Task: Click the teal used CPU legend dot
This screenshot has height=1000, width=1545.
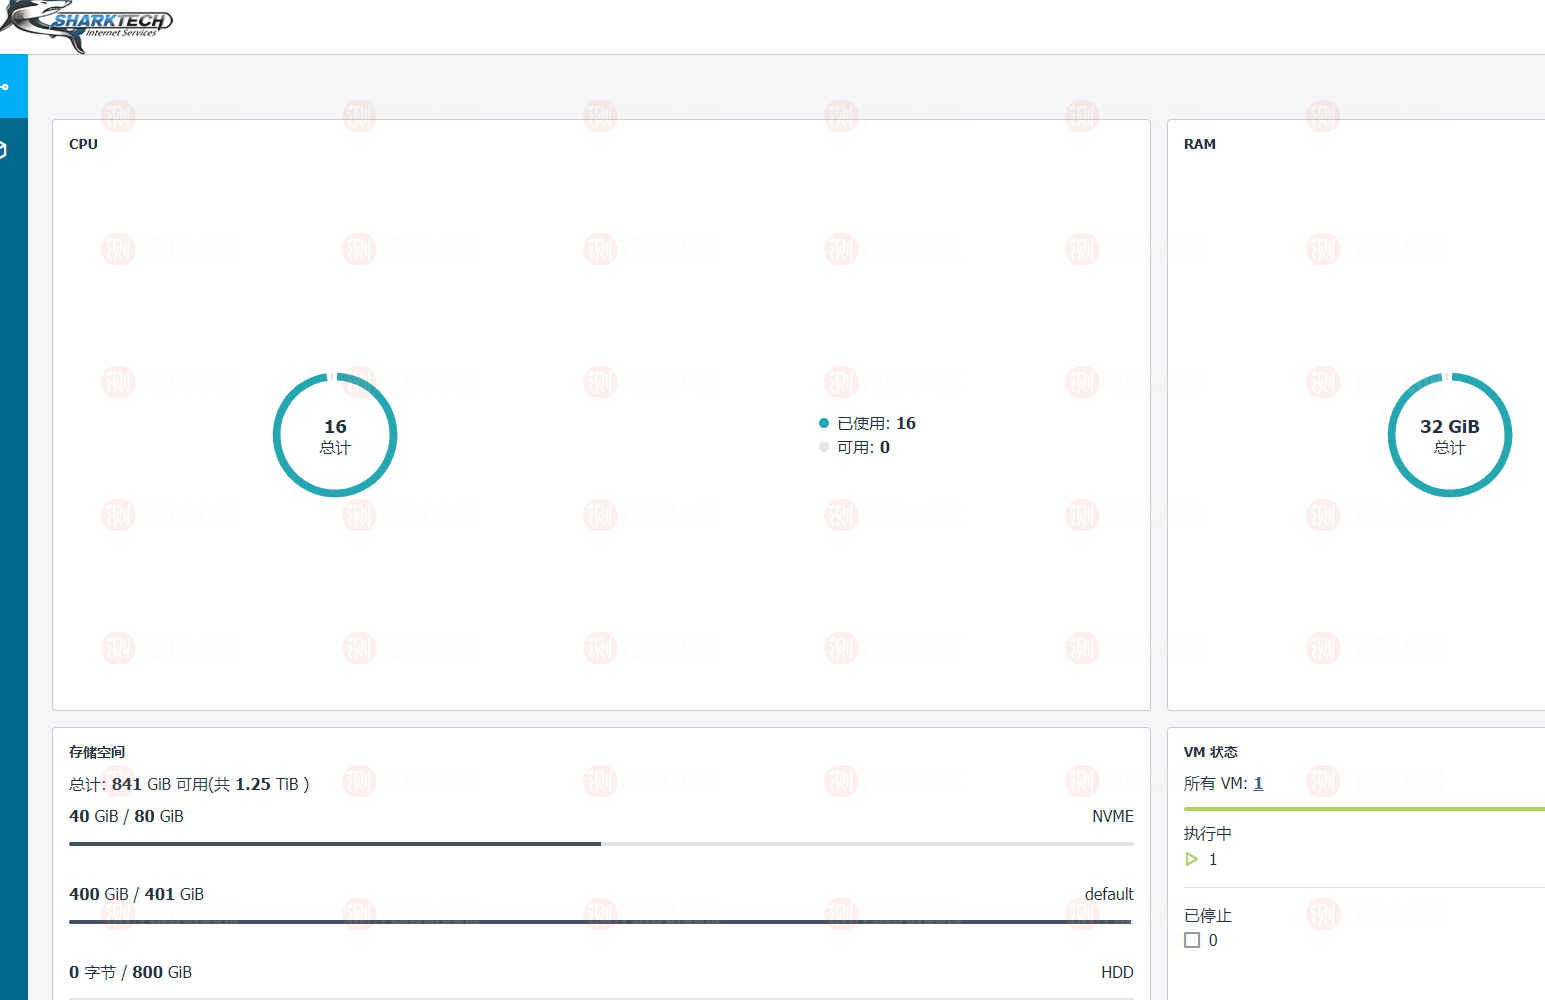Action: click(x=824, y=423)
